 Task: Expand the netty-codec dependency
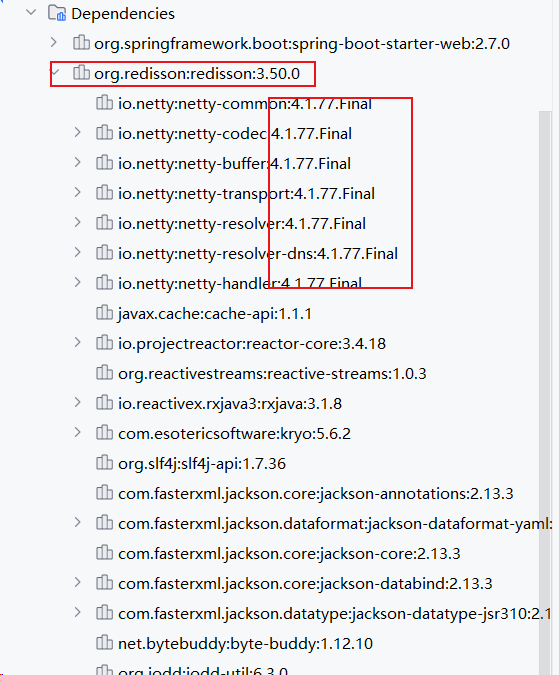point(77,133)
